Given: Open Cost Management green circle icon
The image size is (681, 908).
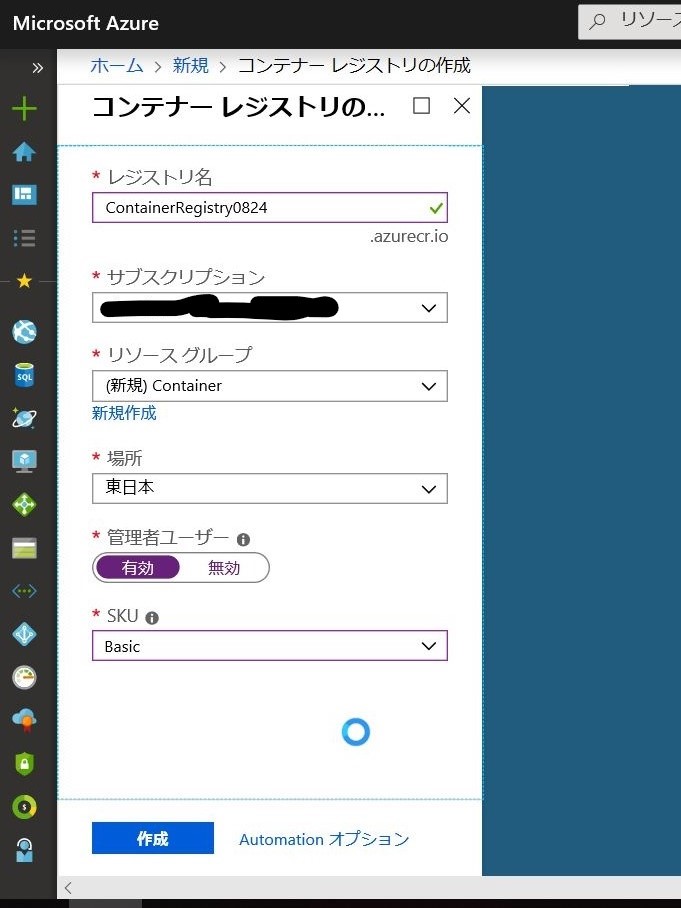Looking at the screenshot, I should point(24,807).
